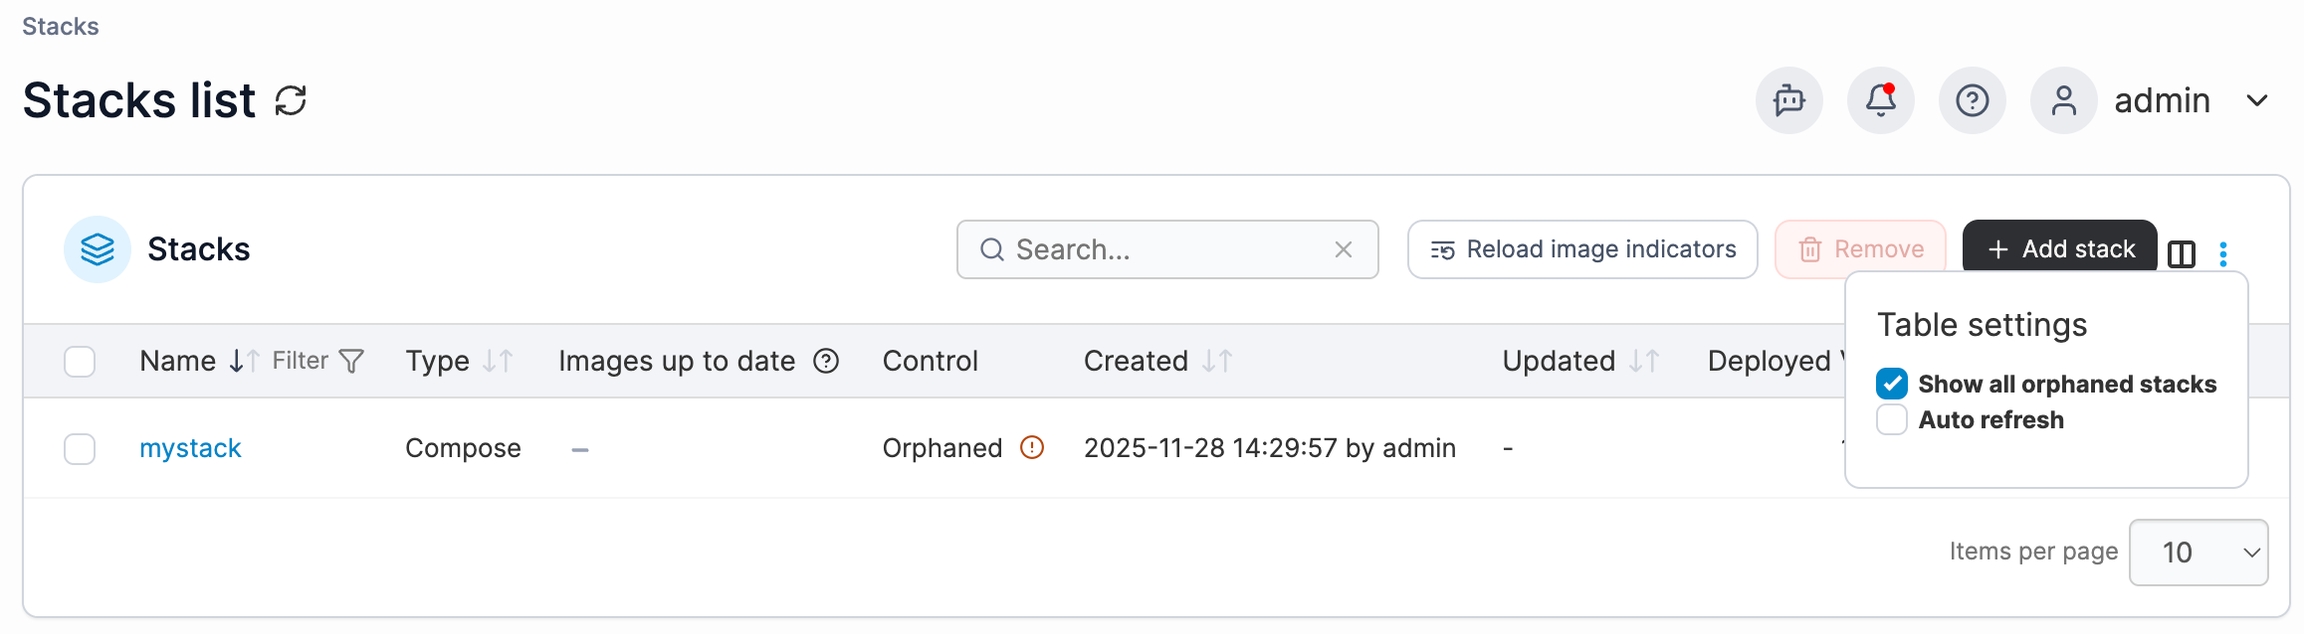This screenshot has height=634, width=2304.
Task: Open the notifications bell
Action: pyautogui.click(x=1881, y=101)
